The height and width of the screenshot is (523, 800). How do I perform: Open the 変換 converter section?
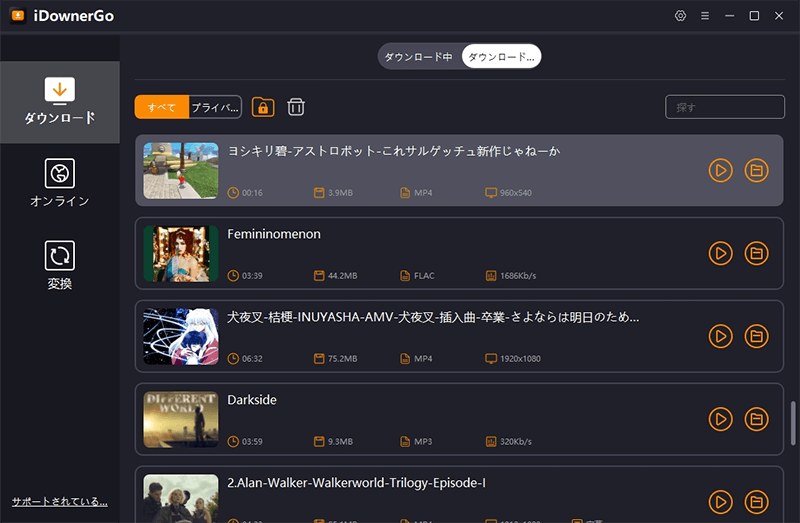coord(60,265)
